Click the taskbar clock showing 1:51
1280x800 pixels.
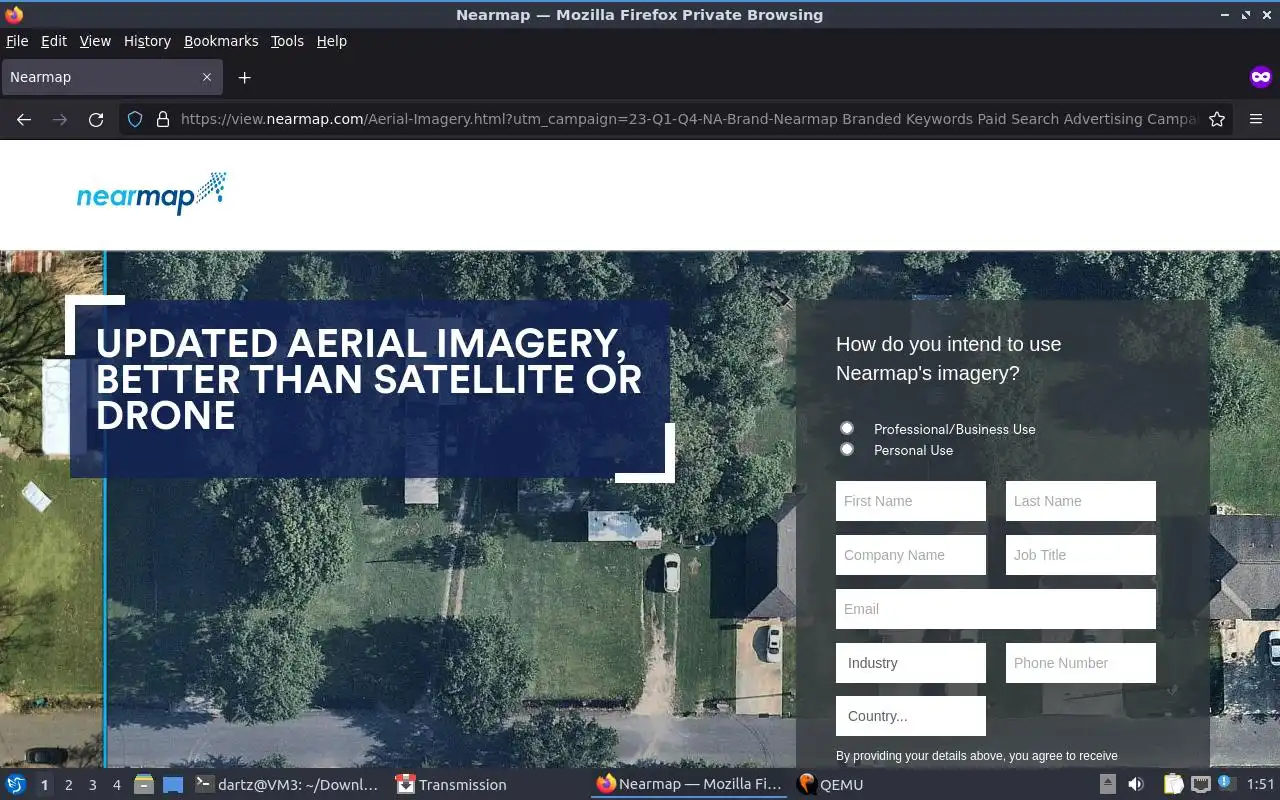click(1261, 785)
